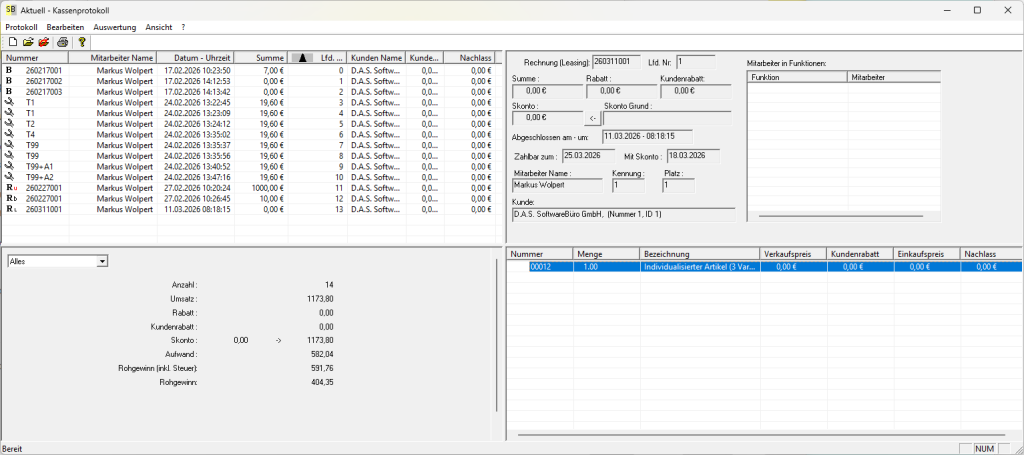Open the 'Alles' filter dropdown

[102, 261]
